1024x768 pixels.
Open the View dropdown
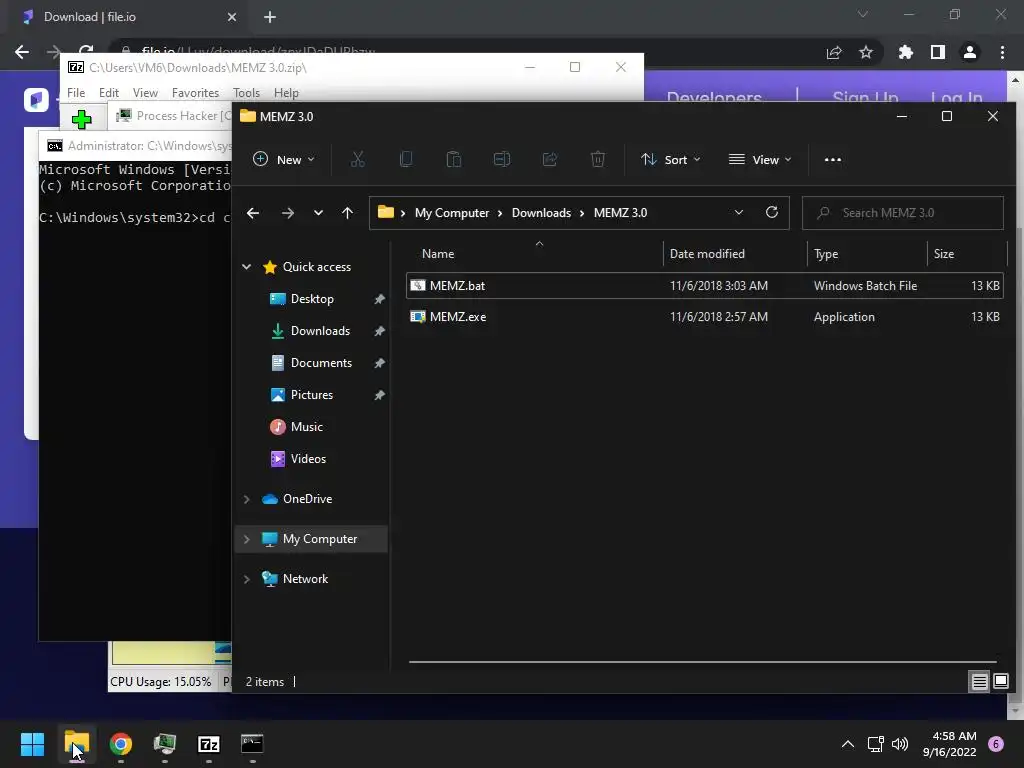click(x=760, y=159)
